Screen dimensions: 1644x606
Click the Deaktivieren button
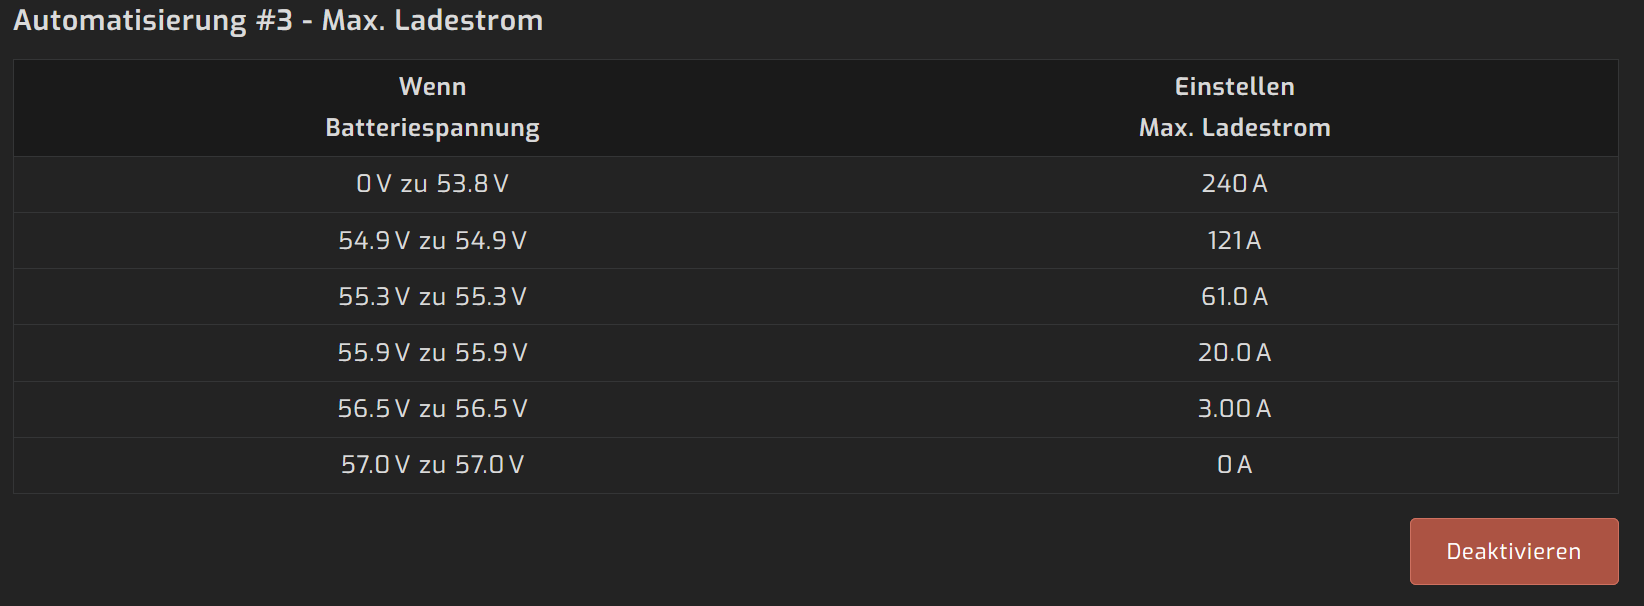click(x=1513, y=551)
